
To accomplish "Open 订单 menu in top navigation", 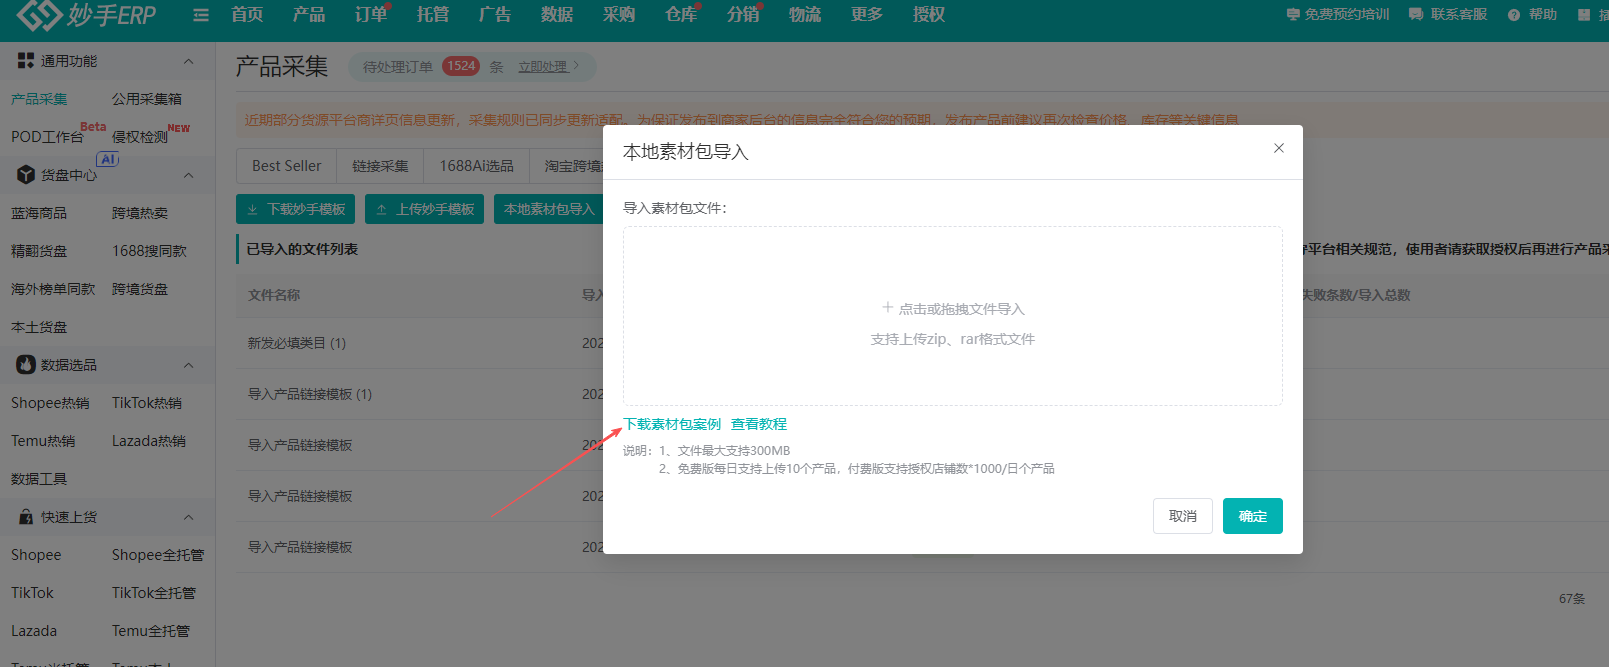I will click(371, 14).
